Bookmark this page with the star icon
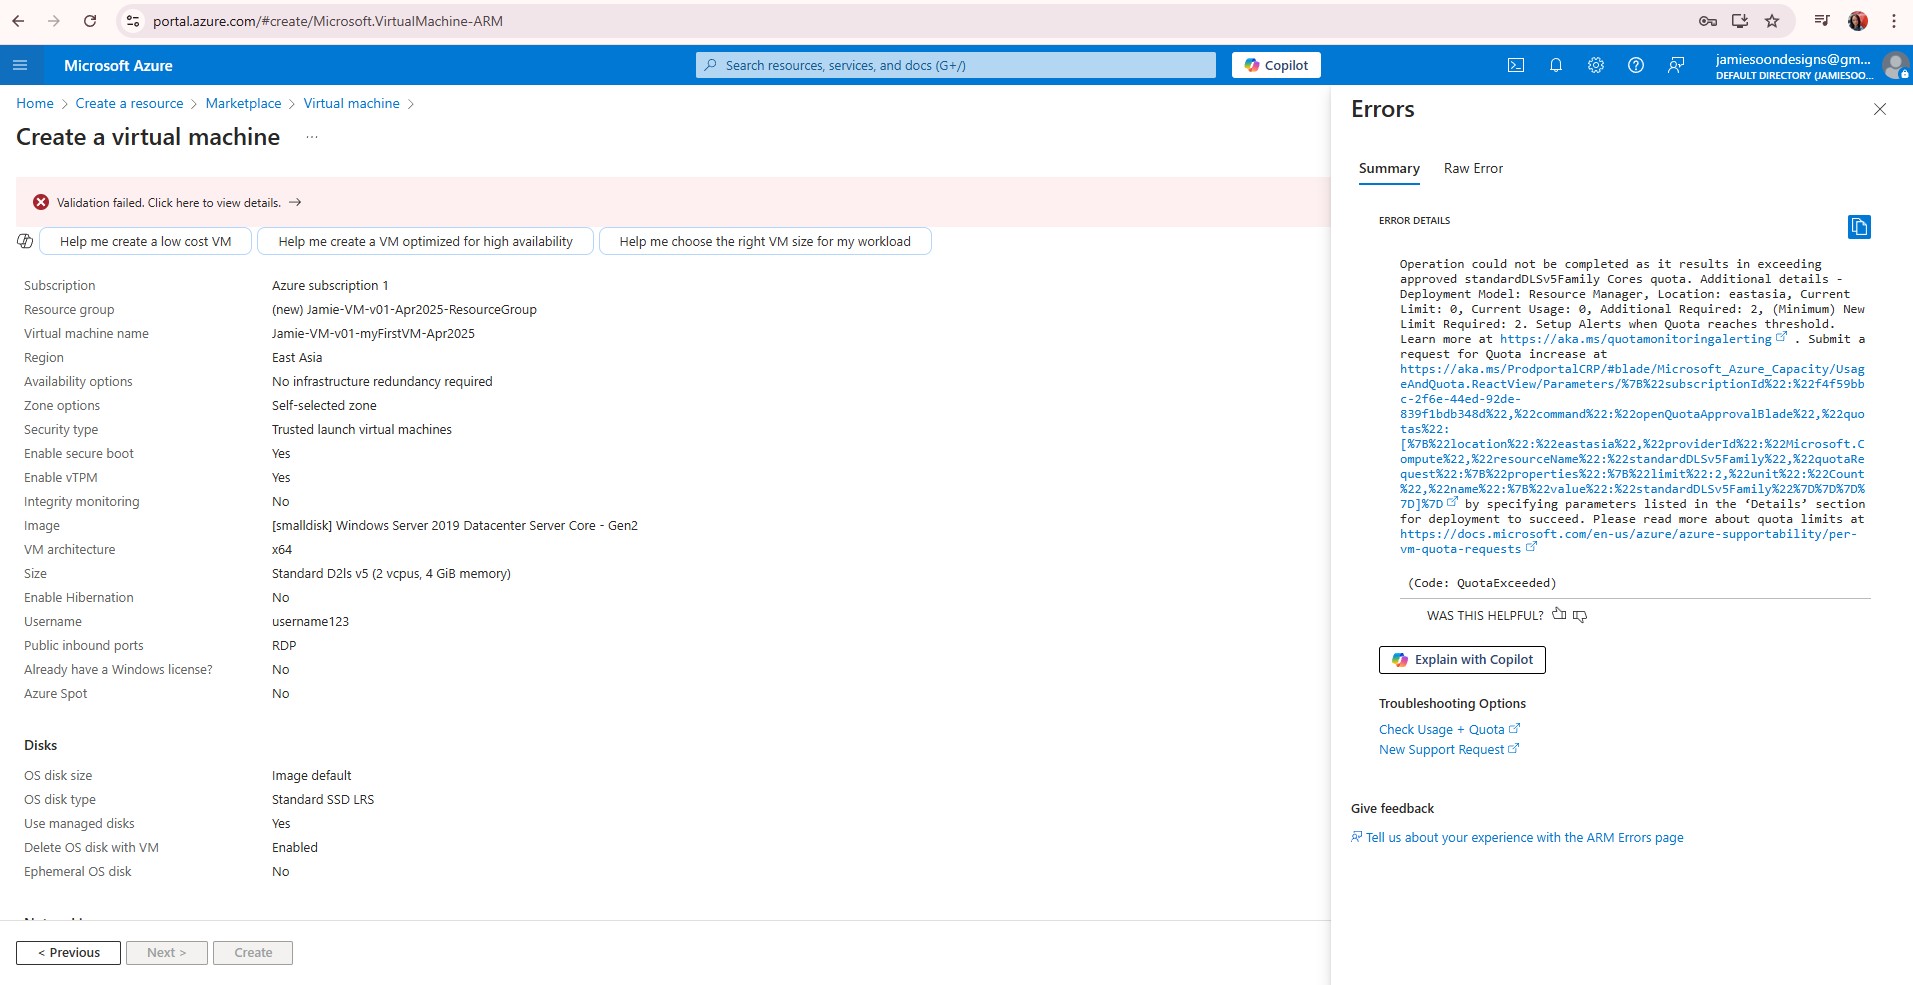 tap(1772, 21)
